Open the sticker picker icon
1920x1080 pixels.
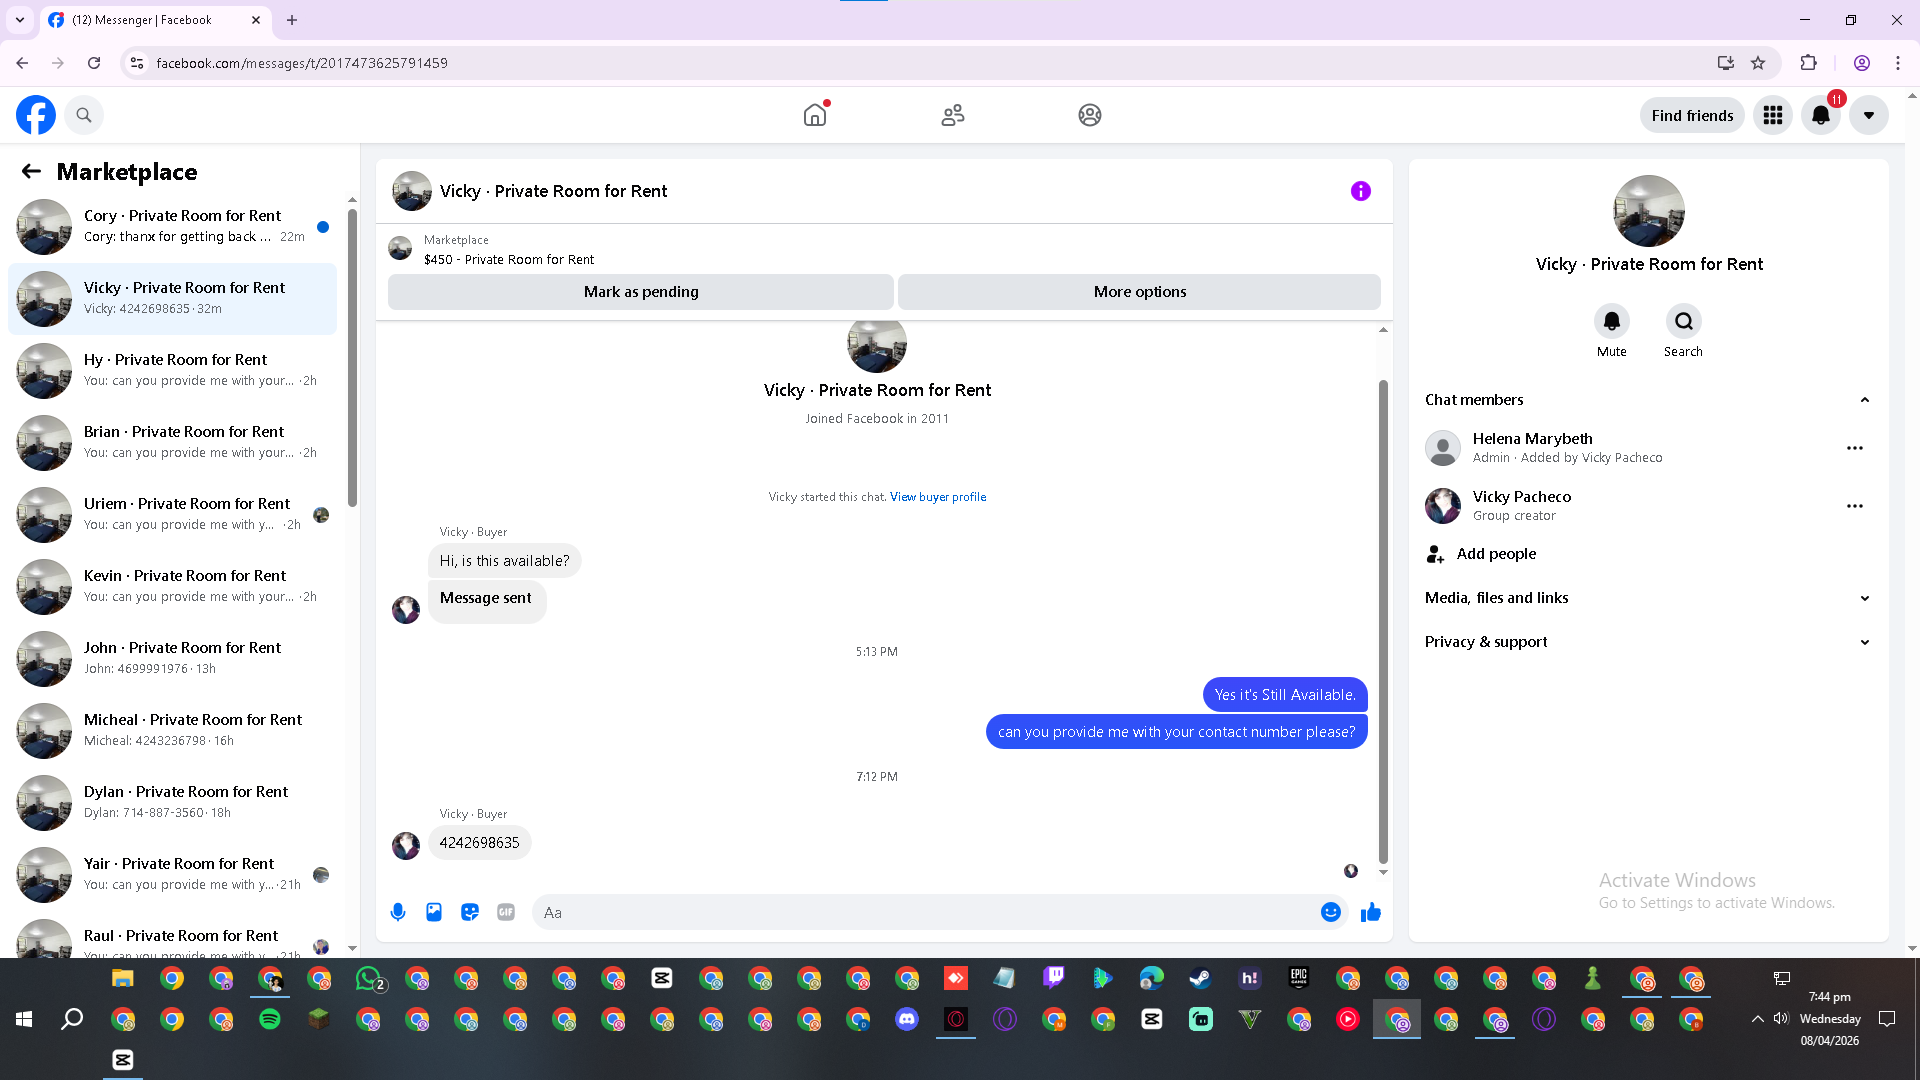tap(470, 912)
